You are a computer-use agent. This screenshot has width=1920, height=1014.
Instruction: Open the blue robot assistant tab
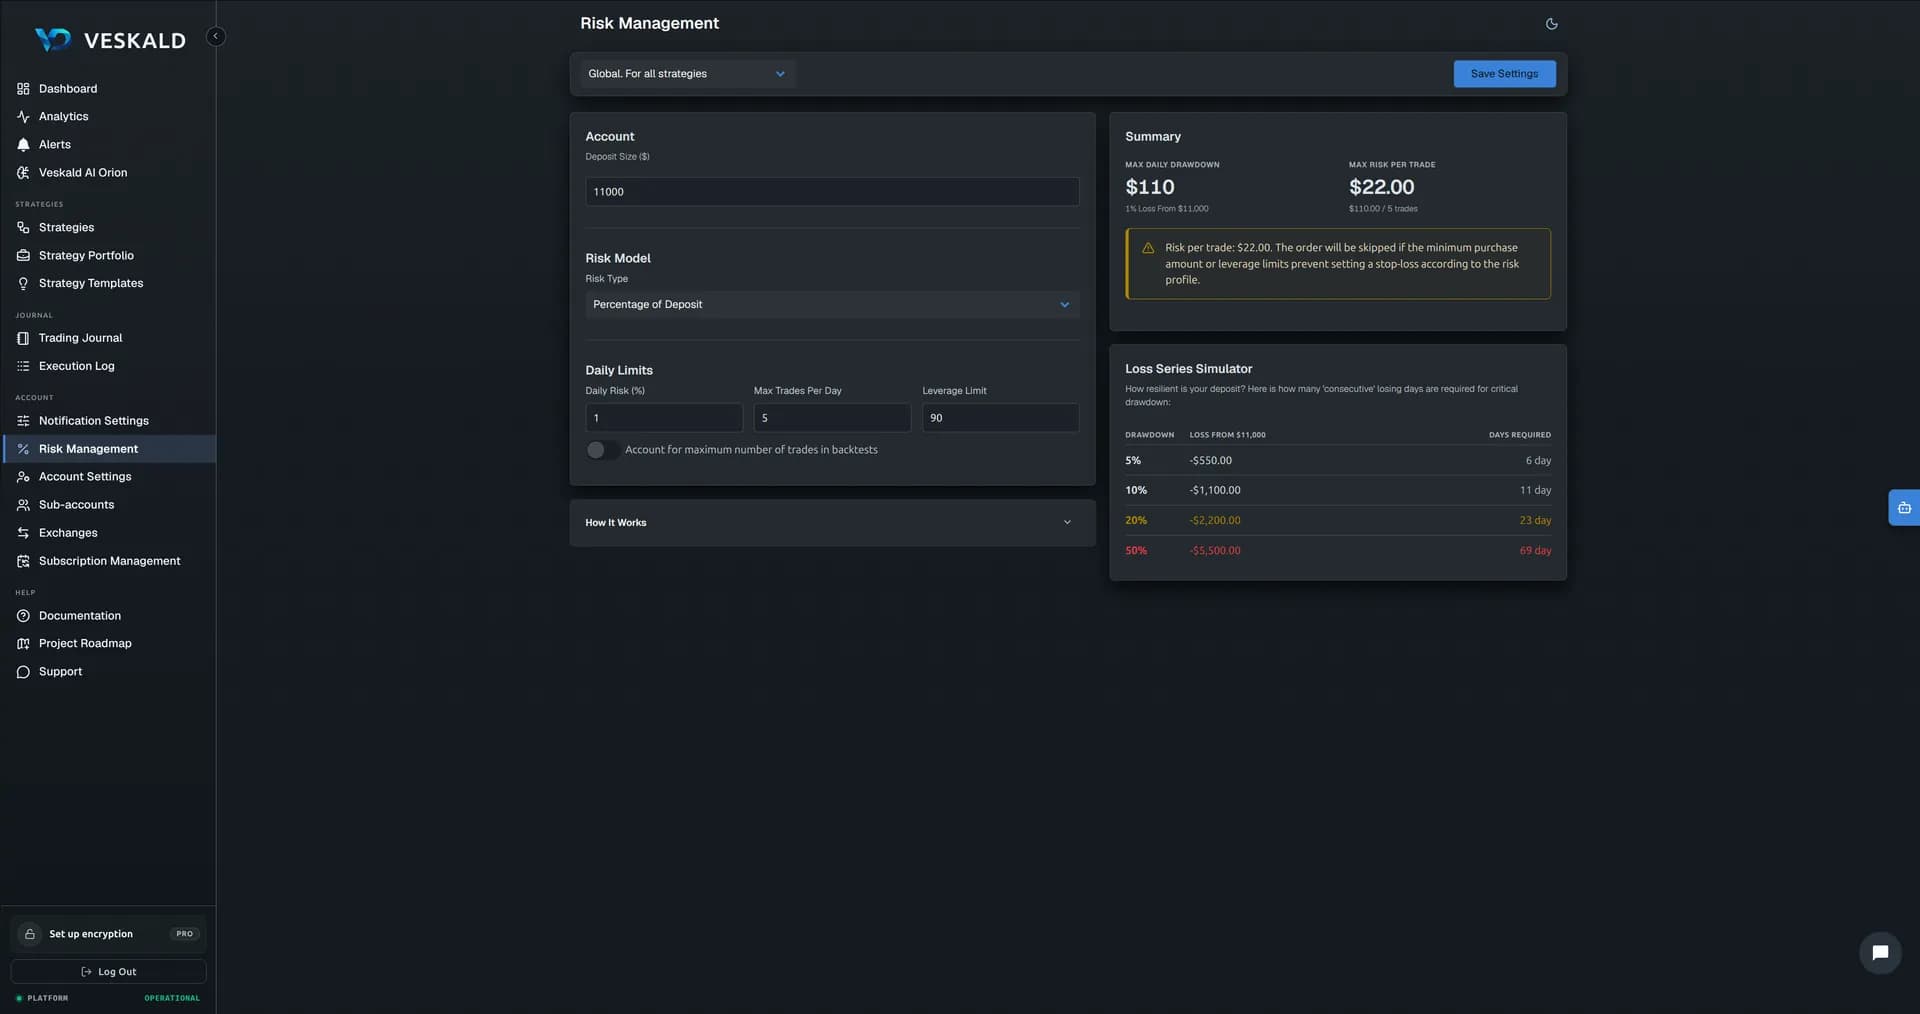(x=1904, y=508)
